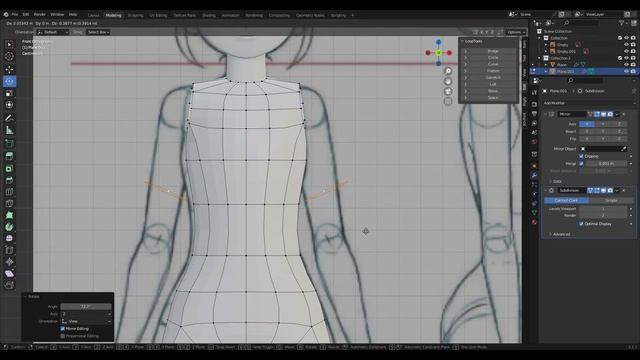Open the File menu
The width and height of the screenshot is (640, 360).
(15, 14)
